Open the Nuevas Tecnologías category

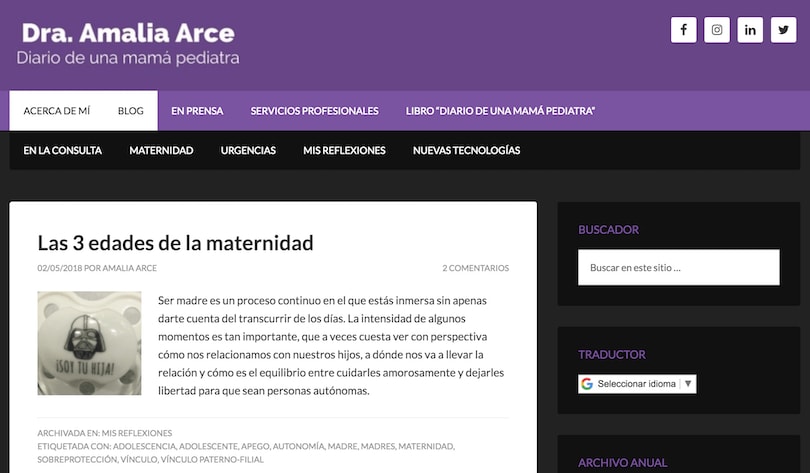coord(466,151)
